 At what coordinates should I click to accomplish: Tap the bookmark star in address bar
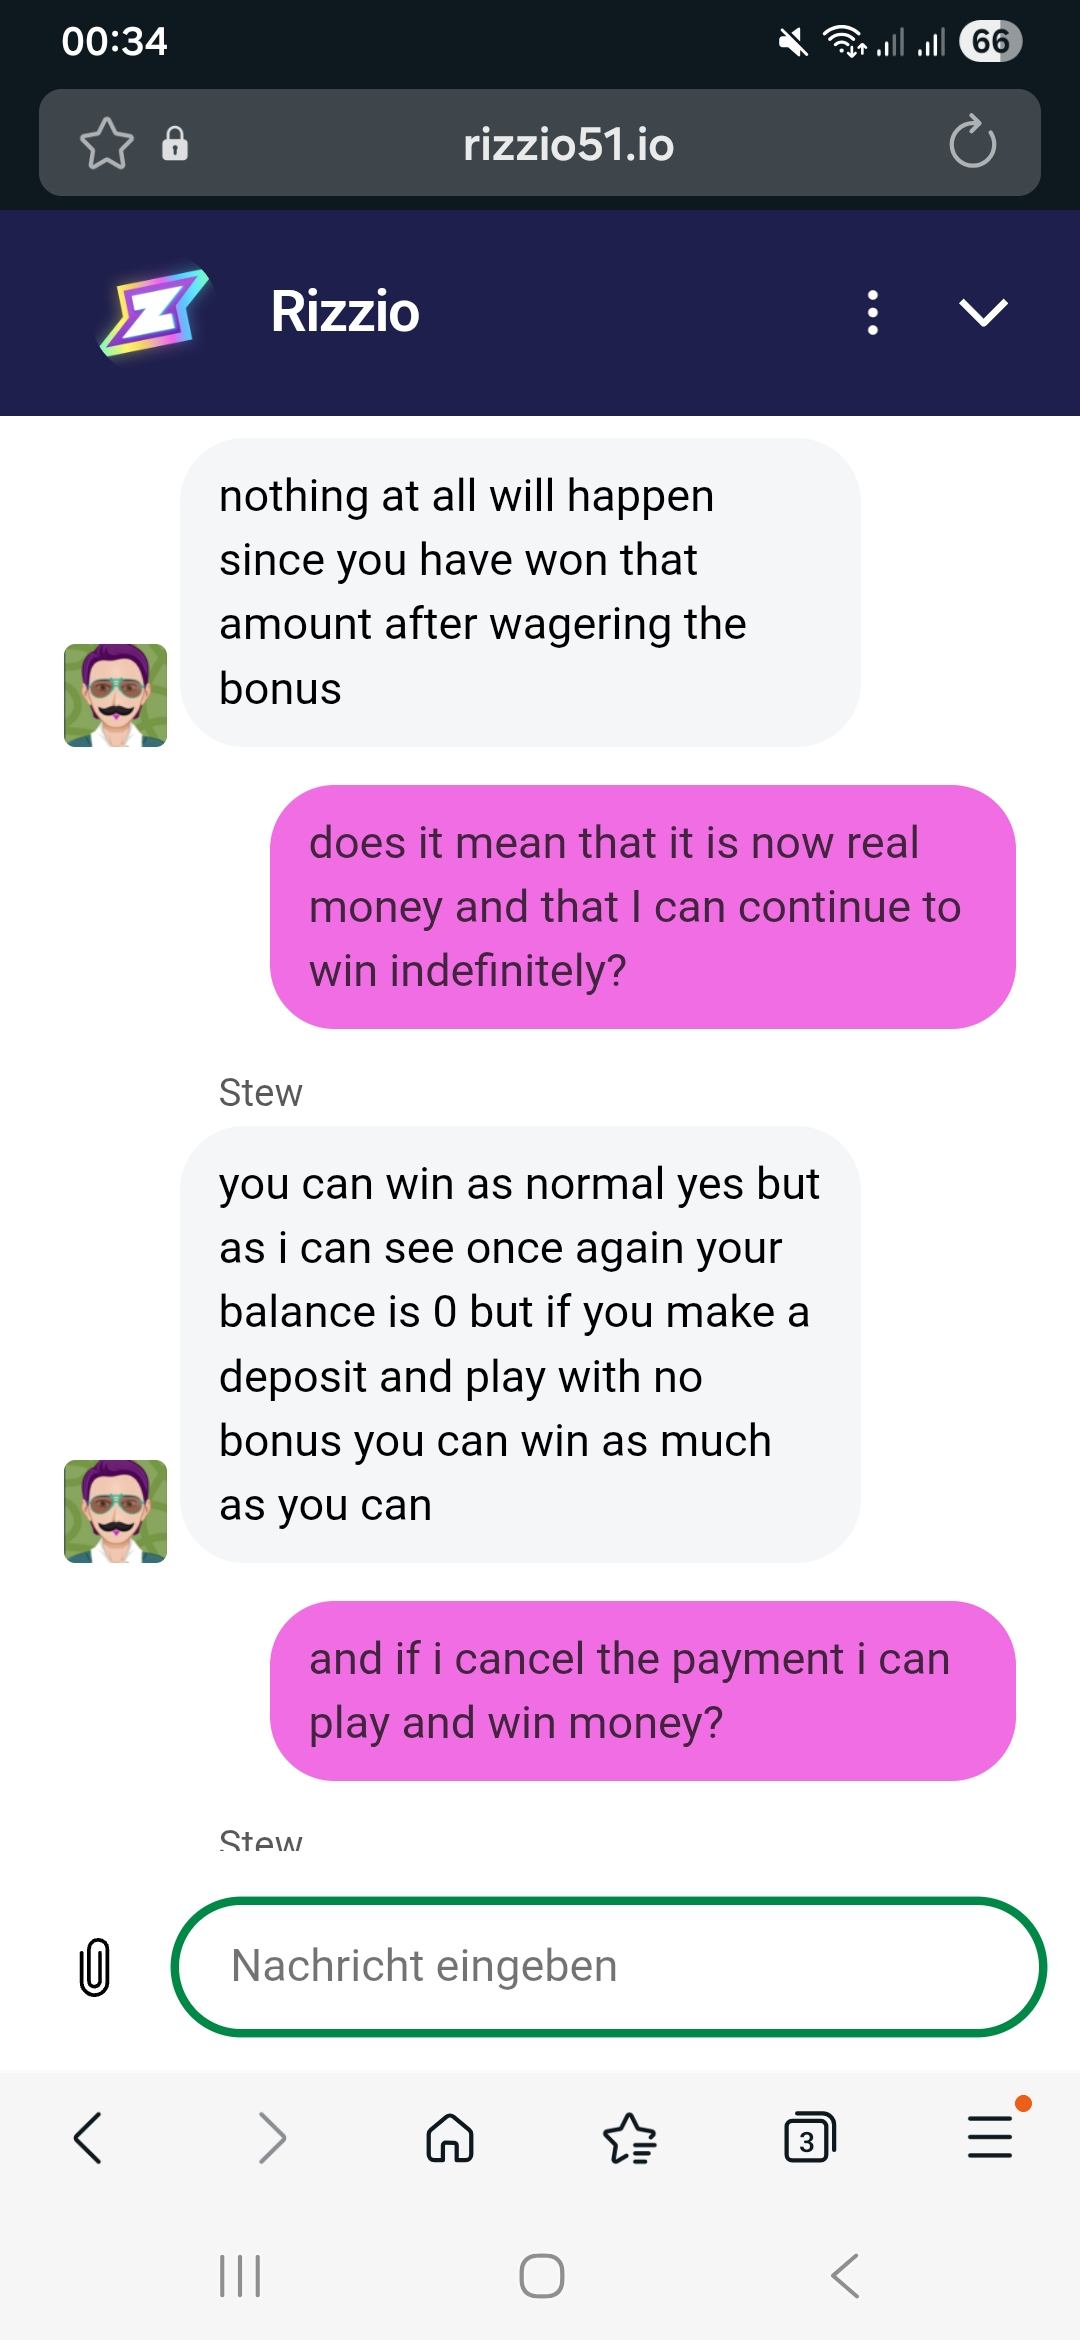pyautogui.click(x=107, y=144)
